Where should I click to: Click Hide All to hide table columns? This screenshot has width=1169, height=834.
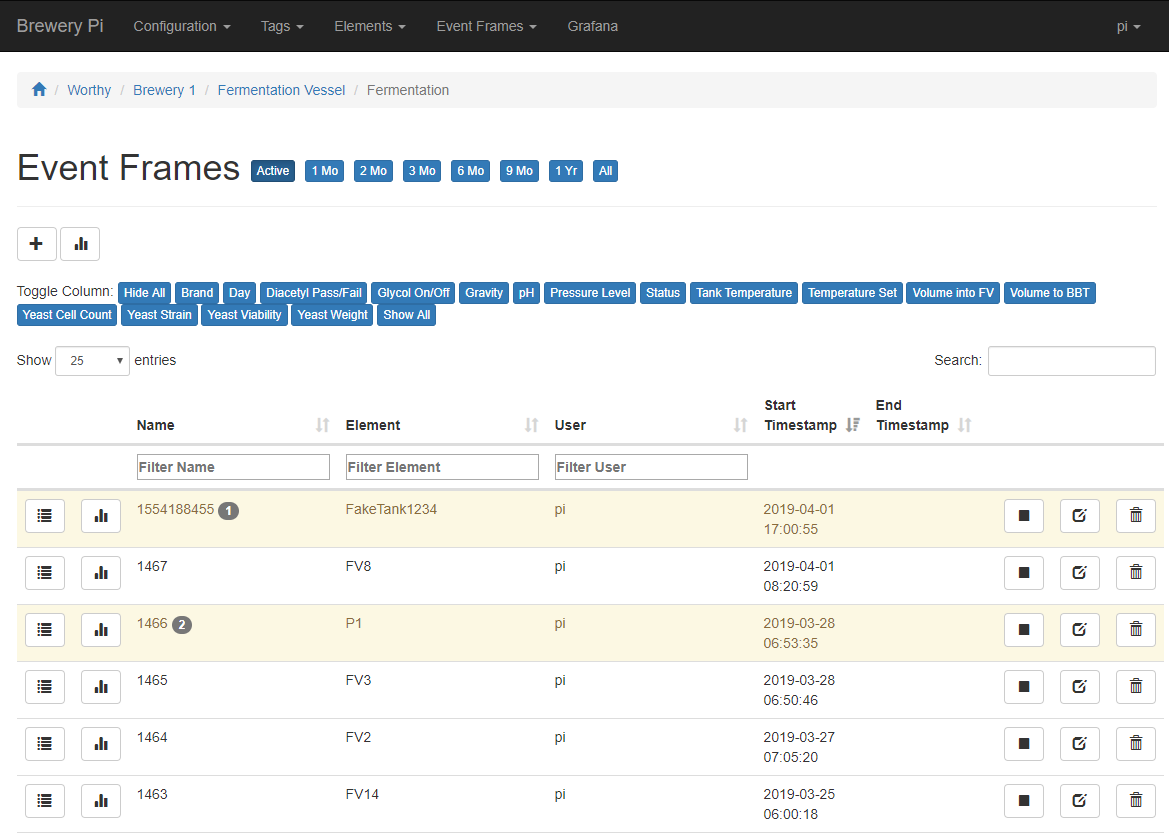tap(144, 292)
